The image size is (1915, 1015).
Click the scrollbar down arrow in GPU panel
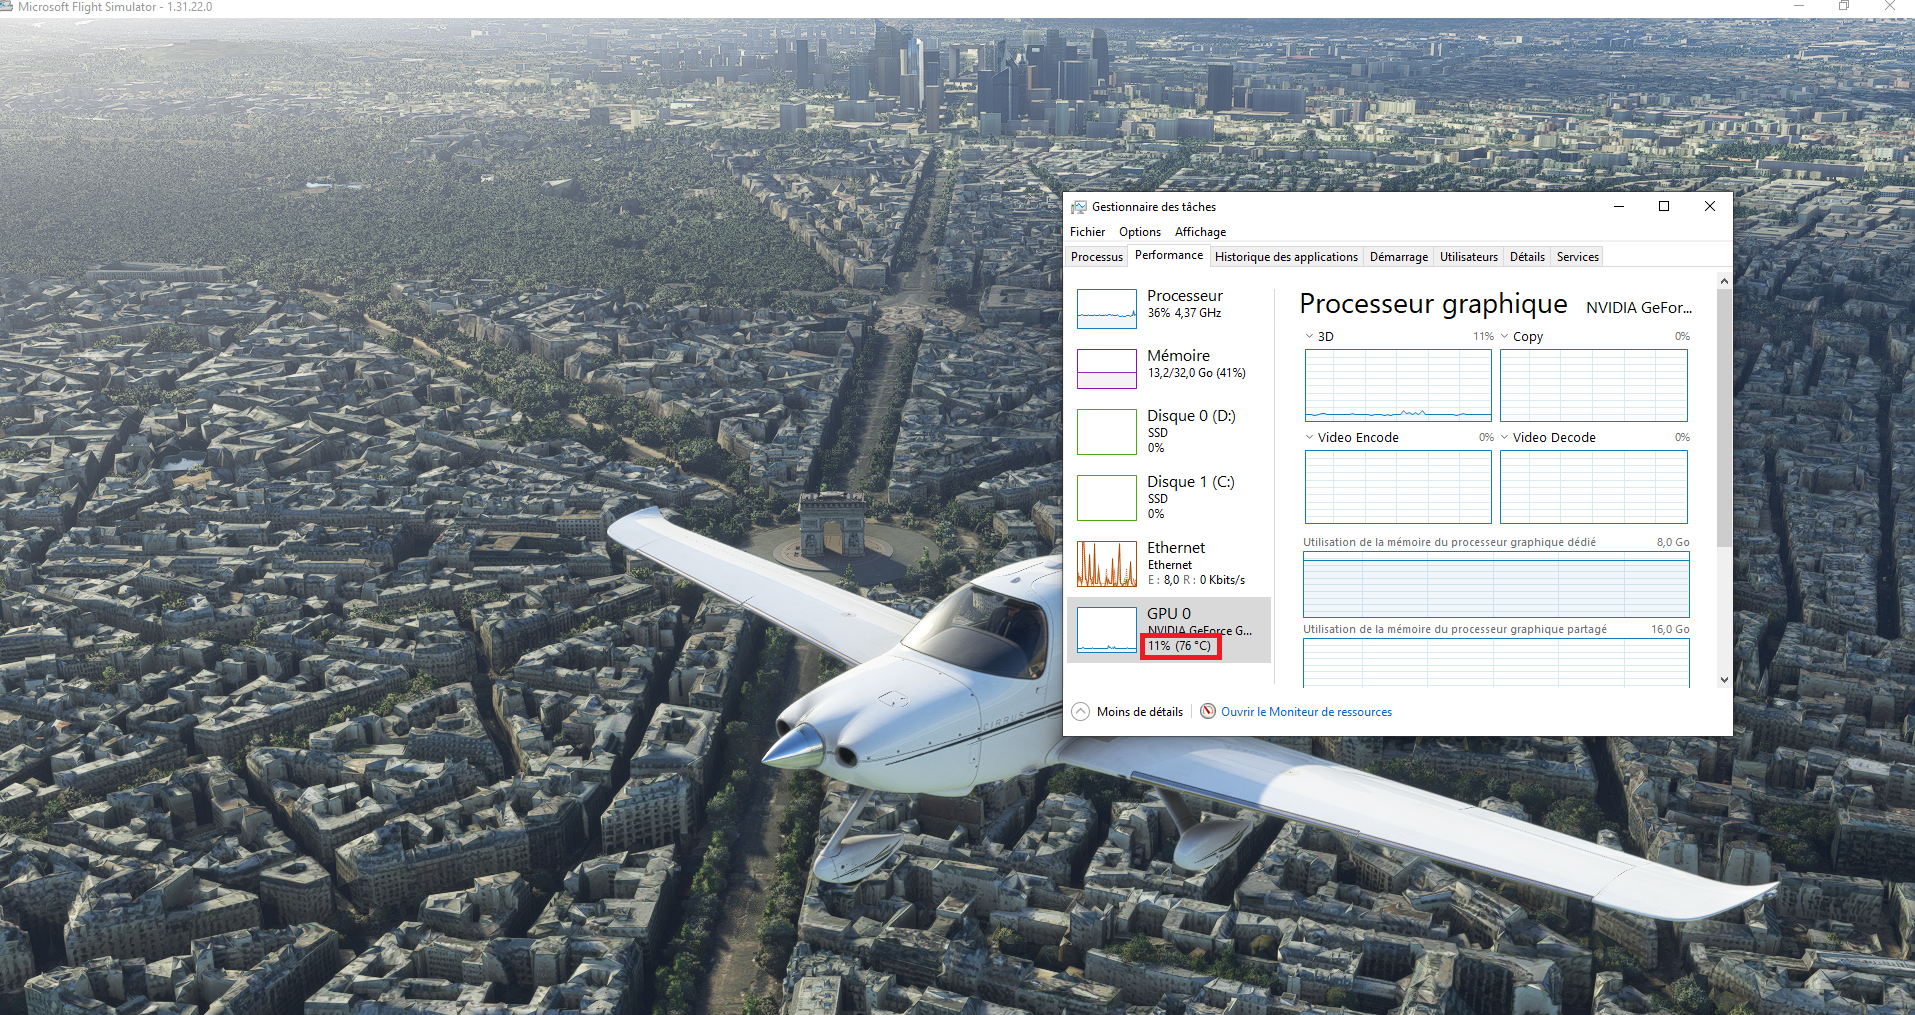tap(1724, 680)
